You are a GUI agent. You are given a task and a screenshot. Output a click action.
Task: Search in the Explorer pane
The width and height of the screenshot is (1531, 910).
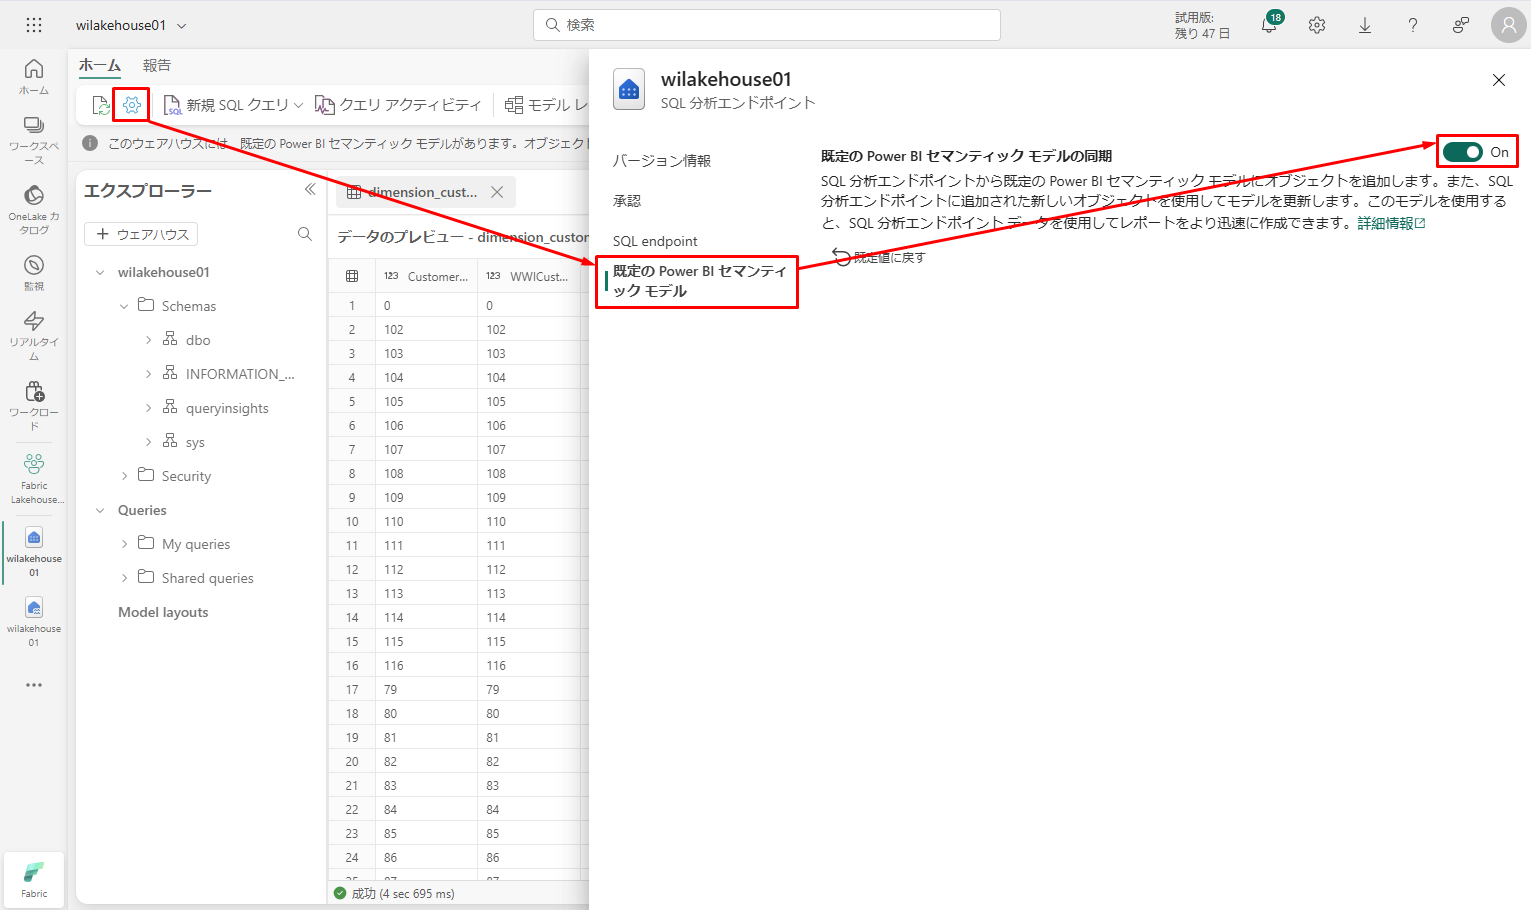(305, 234)
